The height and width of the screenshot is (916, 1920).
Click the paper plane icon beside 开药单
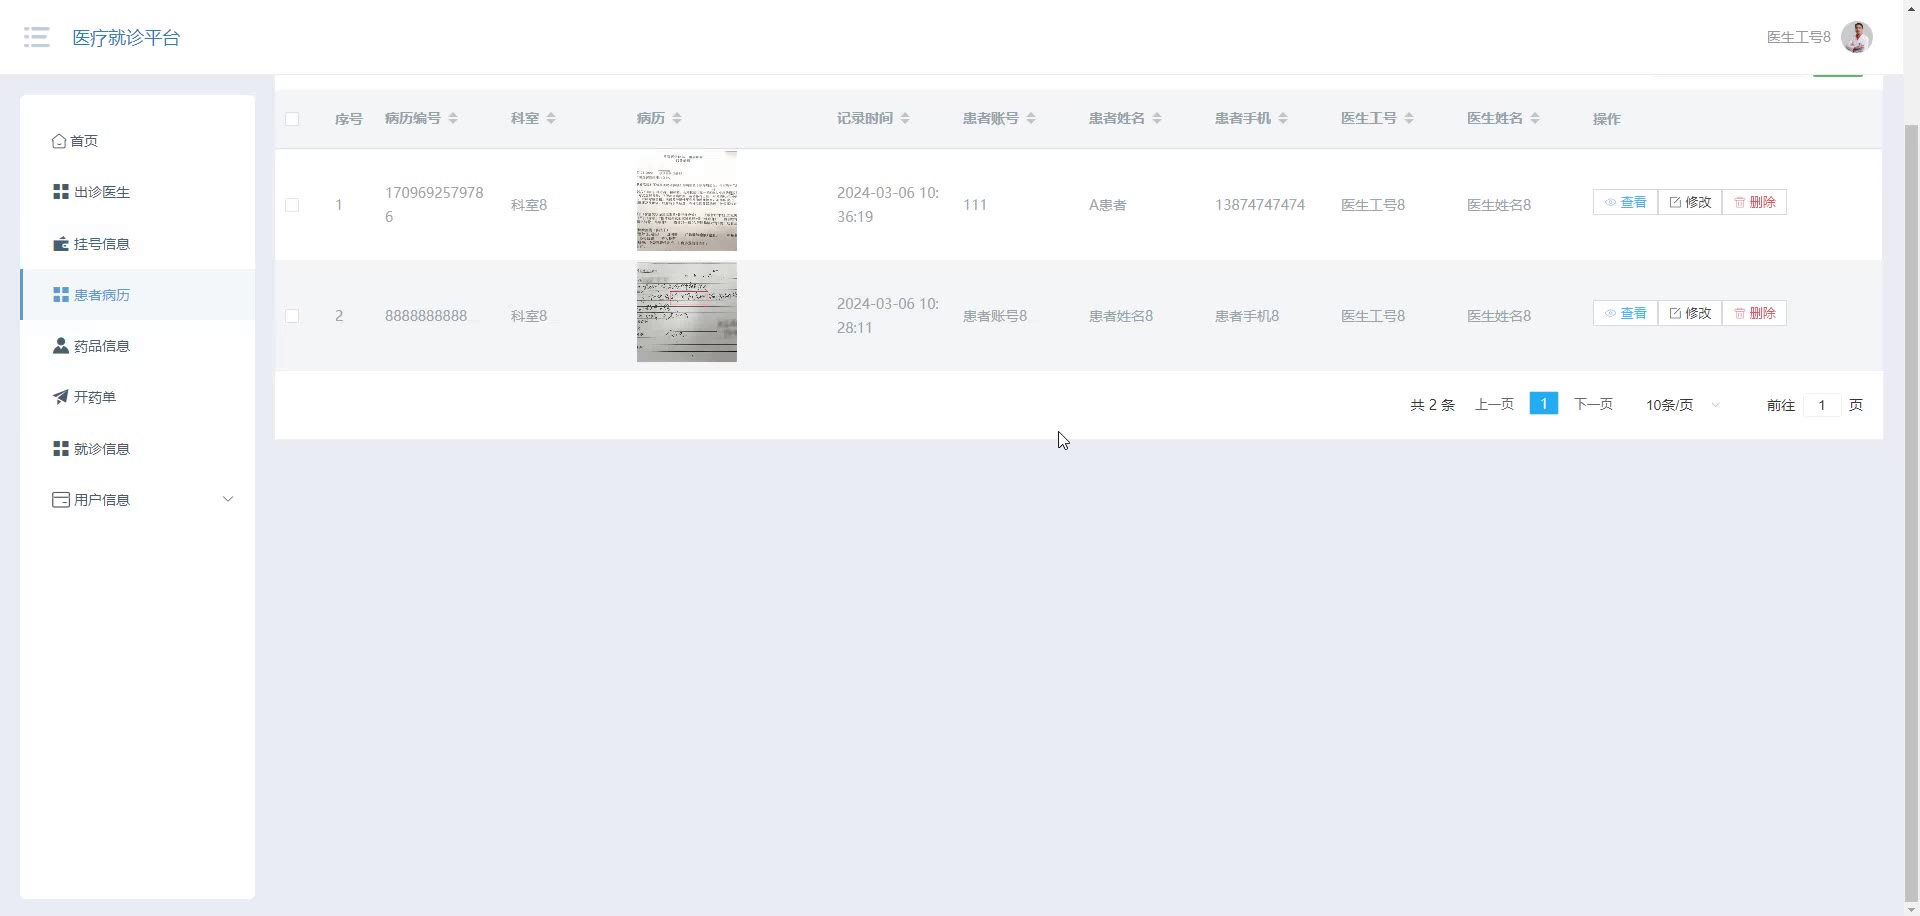[61, 397]
